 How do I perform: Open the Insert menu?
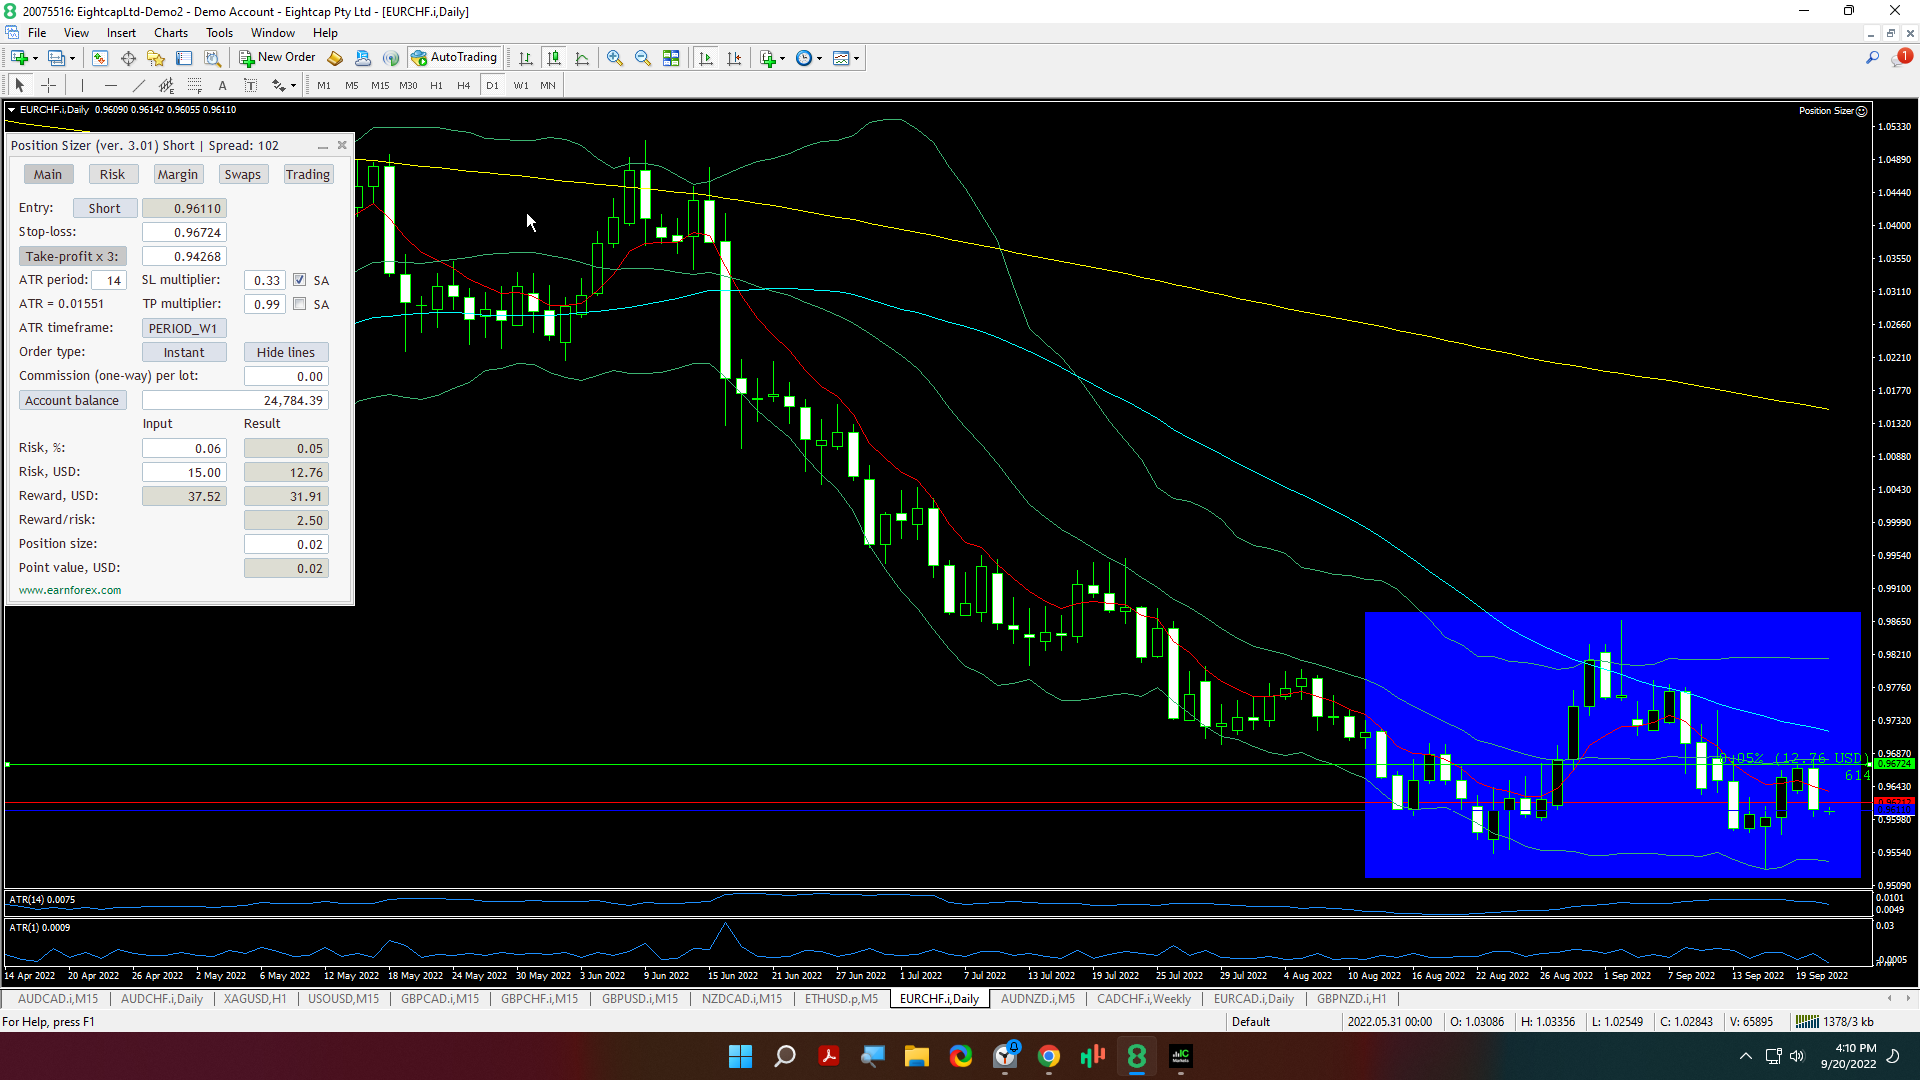121,33
